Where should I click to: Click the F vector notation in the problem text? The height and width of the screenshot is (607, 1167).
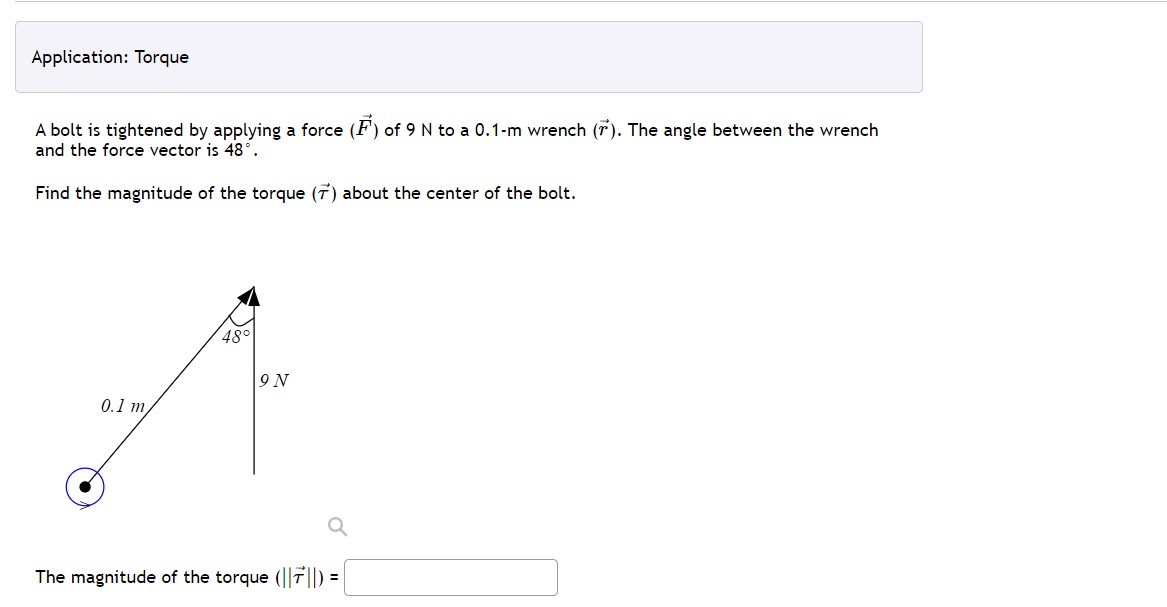pyautogui.click(x=362, y=127)
